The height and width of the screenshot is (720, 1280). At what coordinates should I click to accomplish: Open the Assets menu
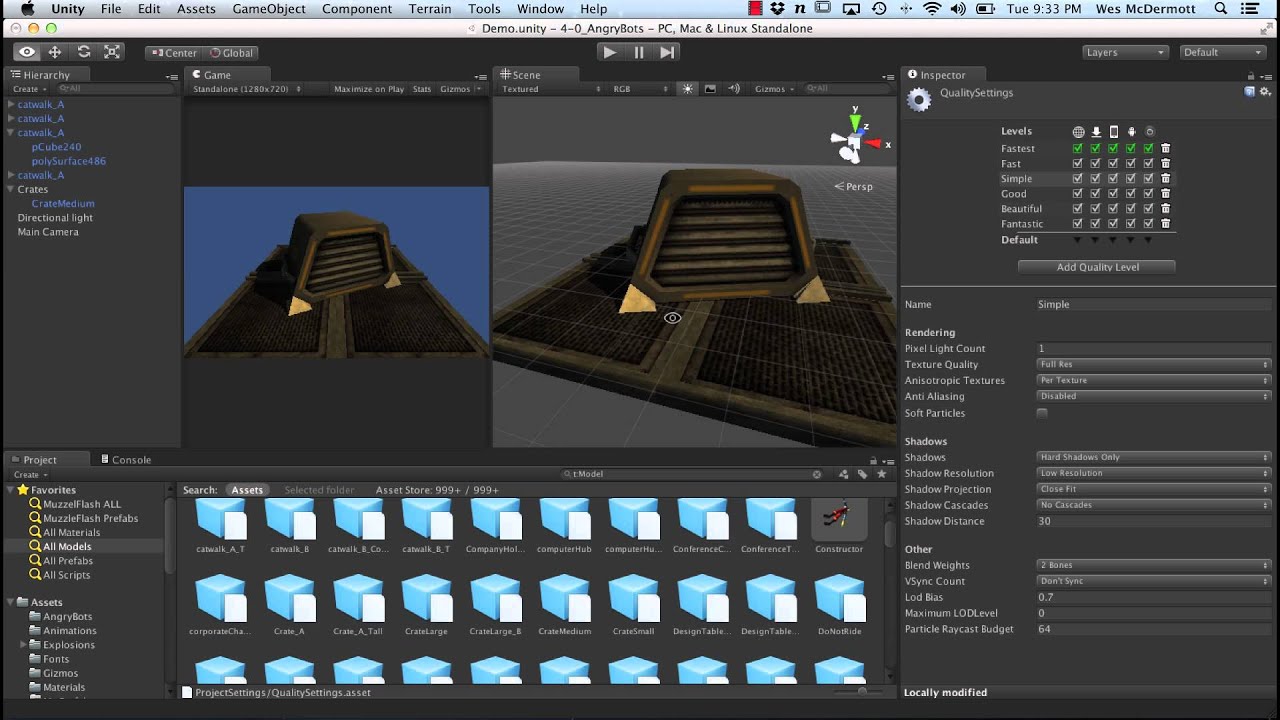pyautogui.click(x=196, y=9)
